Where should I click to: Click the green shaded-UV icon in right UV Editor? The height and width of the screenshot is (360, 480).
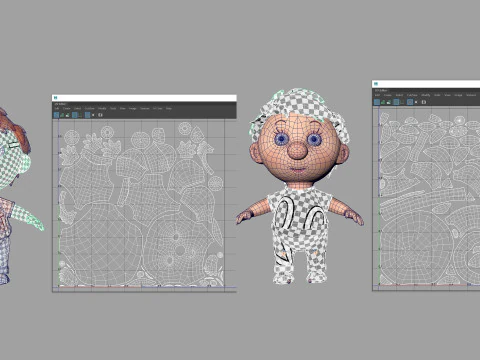click(383, 102)
